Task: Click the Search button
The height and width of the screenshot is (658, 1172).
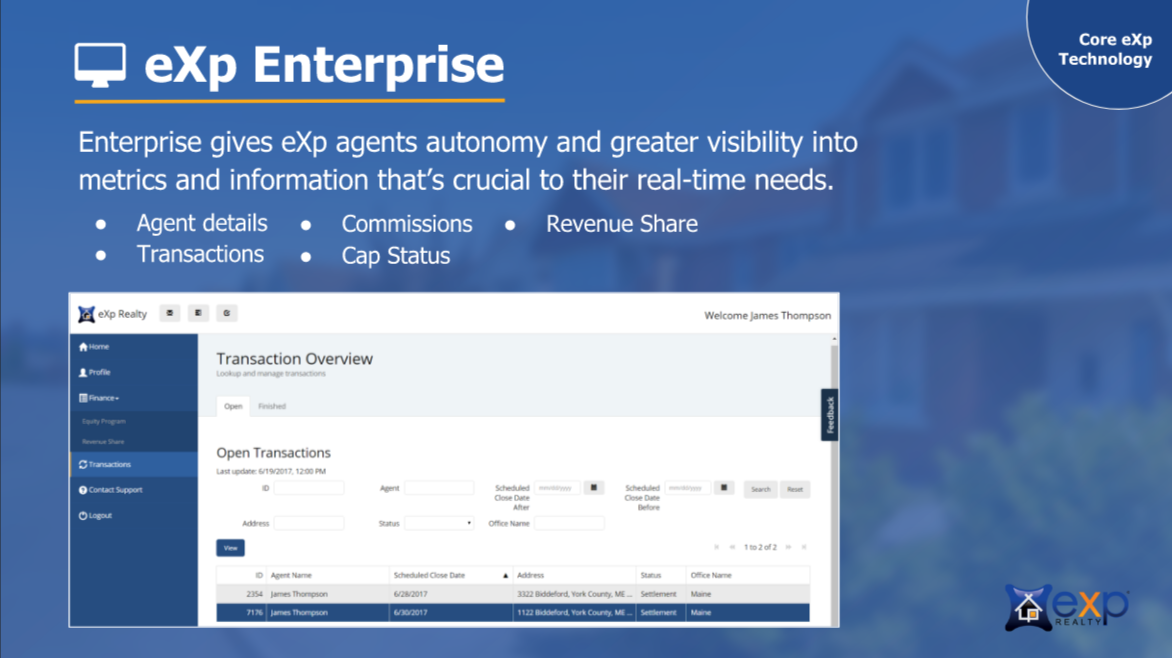Action: 760,490
